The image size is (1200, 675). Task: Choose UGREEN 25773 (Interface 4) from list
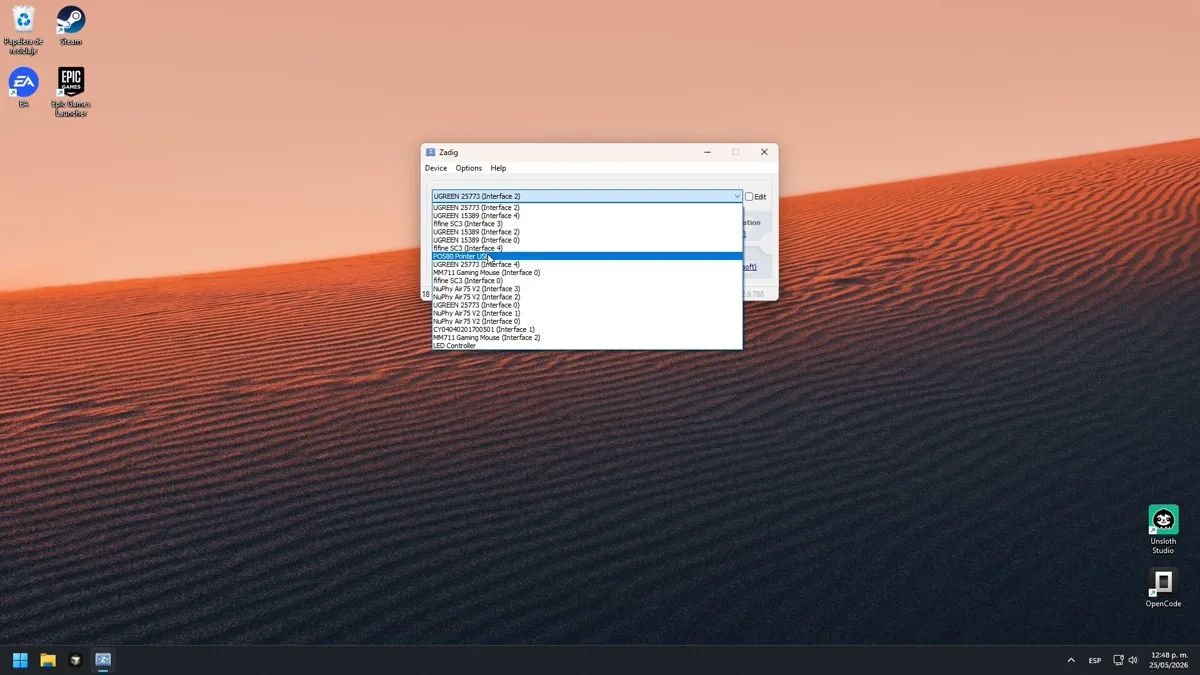[587, 264]
